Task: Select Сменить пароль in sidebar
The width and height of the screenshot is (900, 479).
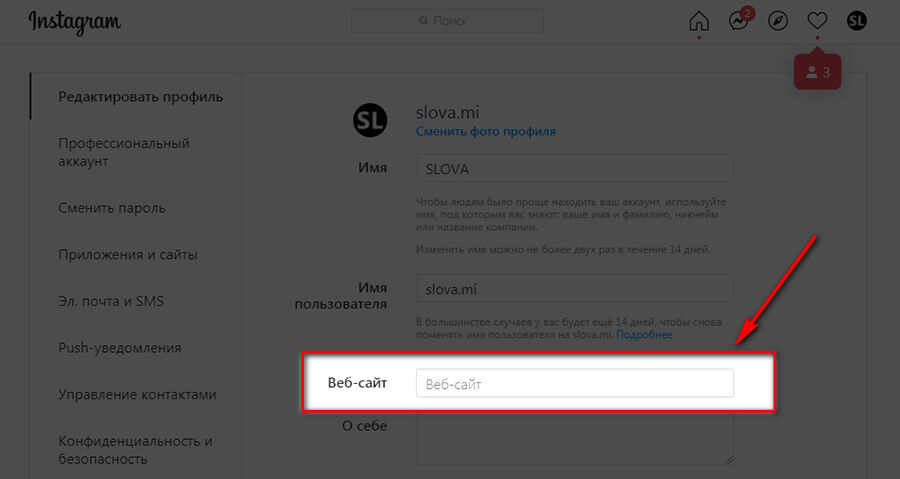Action: coord(112,208)
